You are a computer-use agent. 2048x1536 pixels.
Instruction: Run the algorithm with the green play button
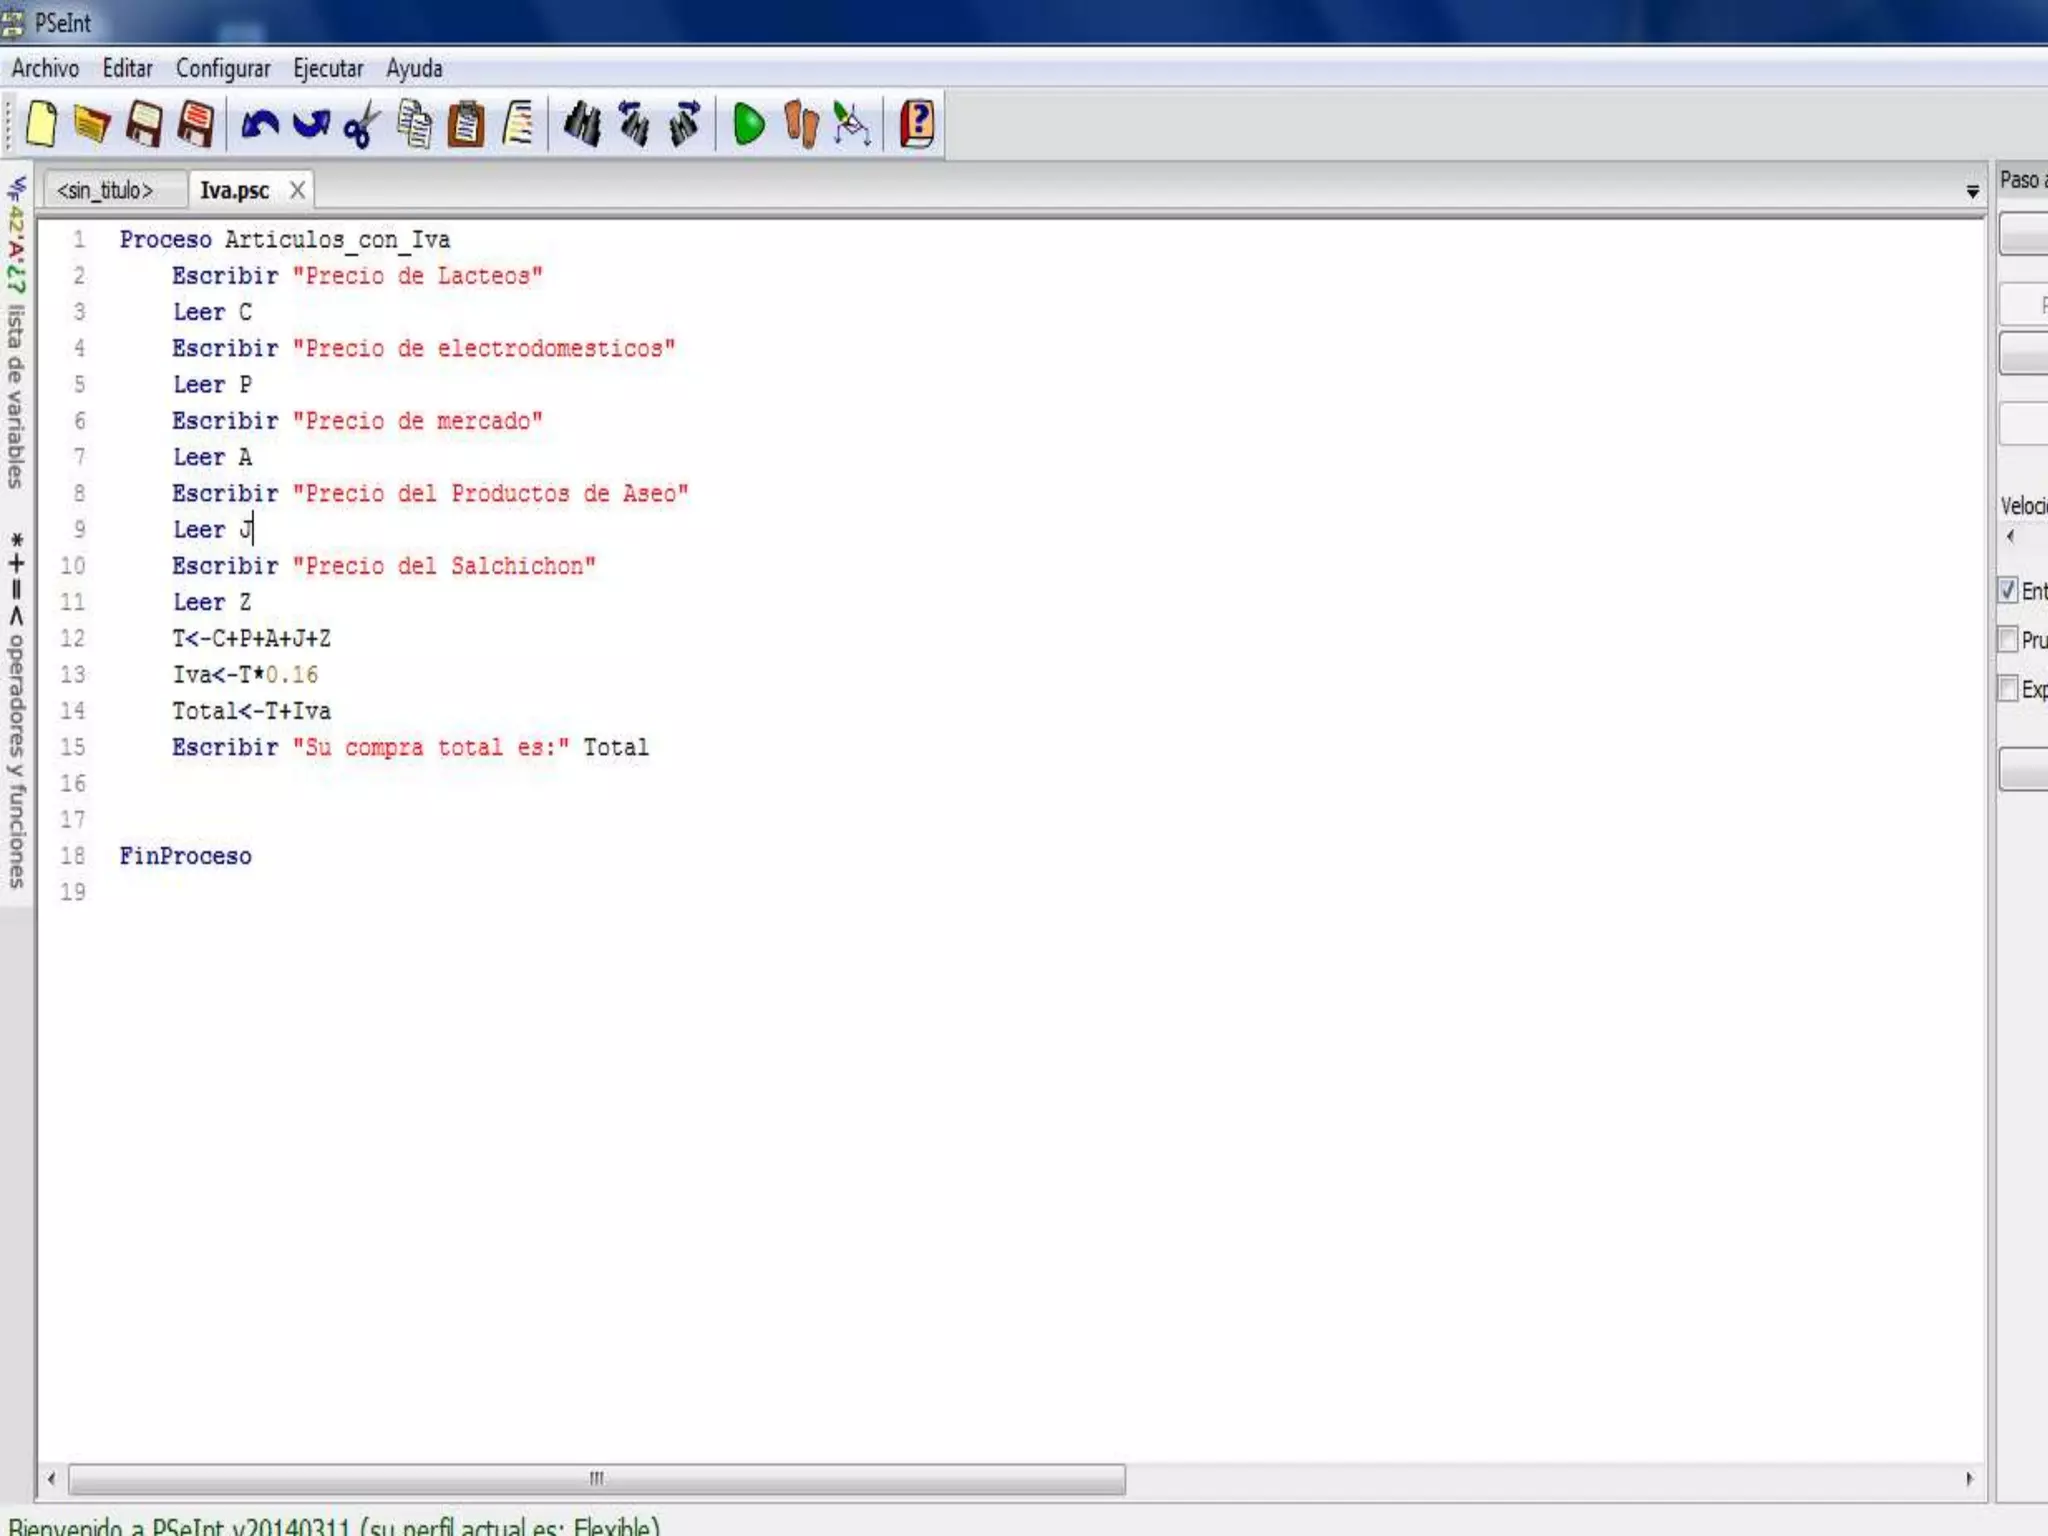click(748, 125)
